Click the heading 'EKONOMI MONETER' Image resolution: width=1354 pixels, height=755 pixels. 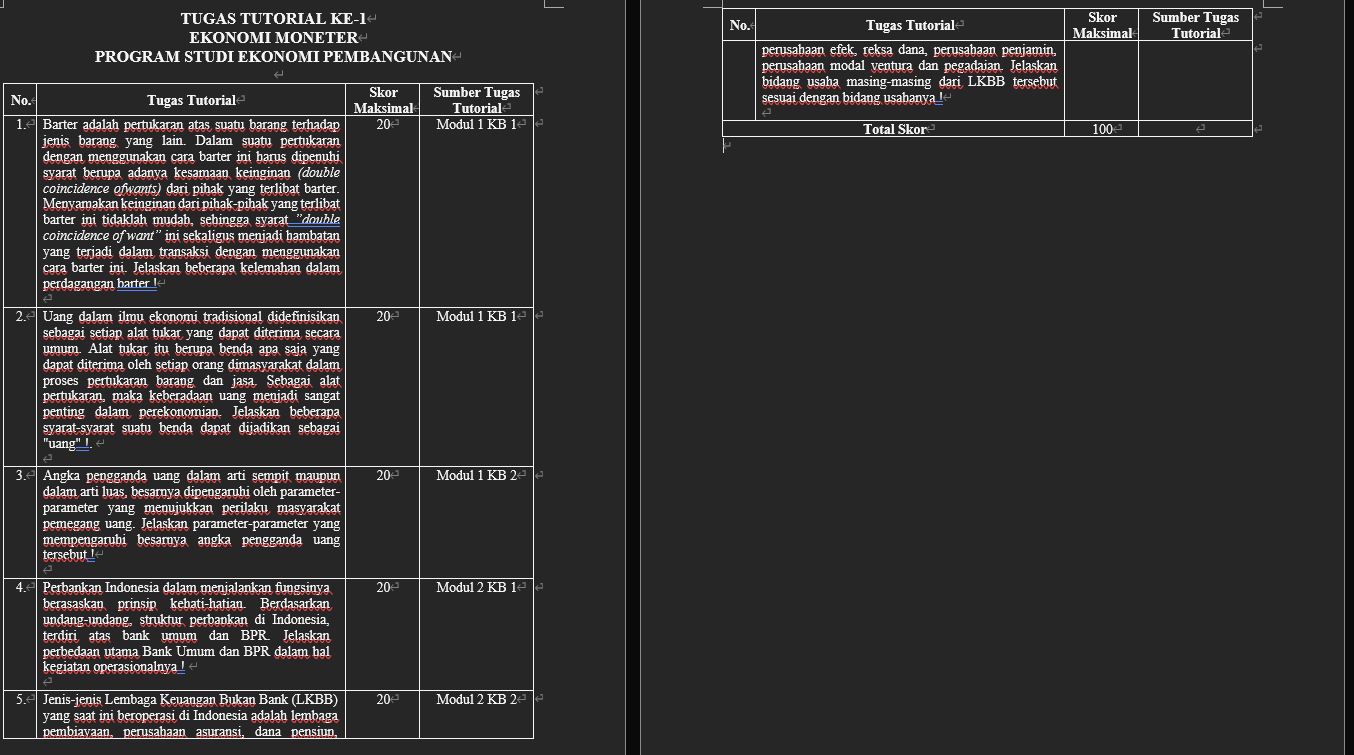tap(274, 37)
